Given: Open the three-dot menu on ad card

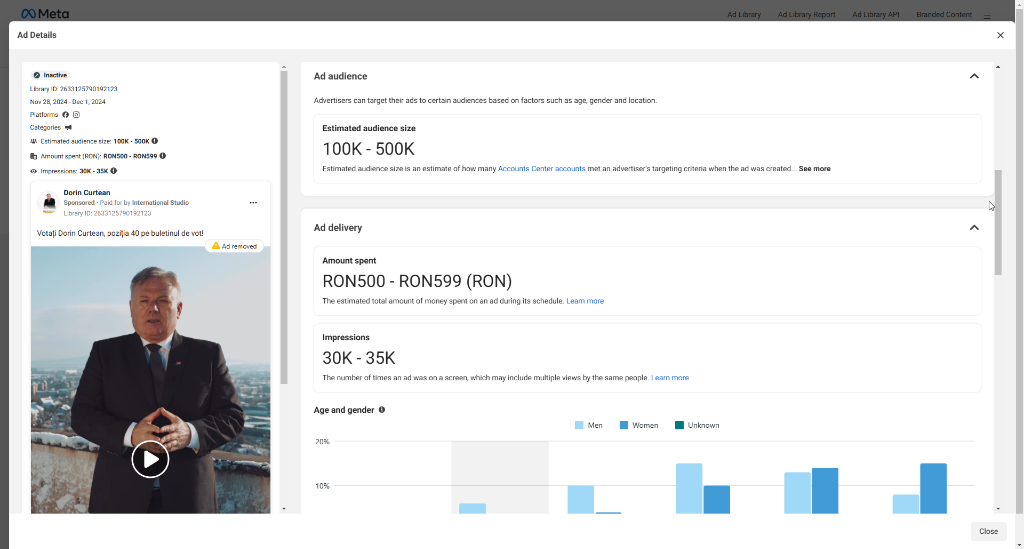Looking at the screenshot, I should coord(254,203).
